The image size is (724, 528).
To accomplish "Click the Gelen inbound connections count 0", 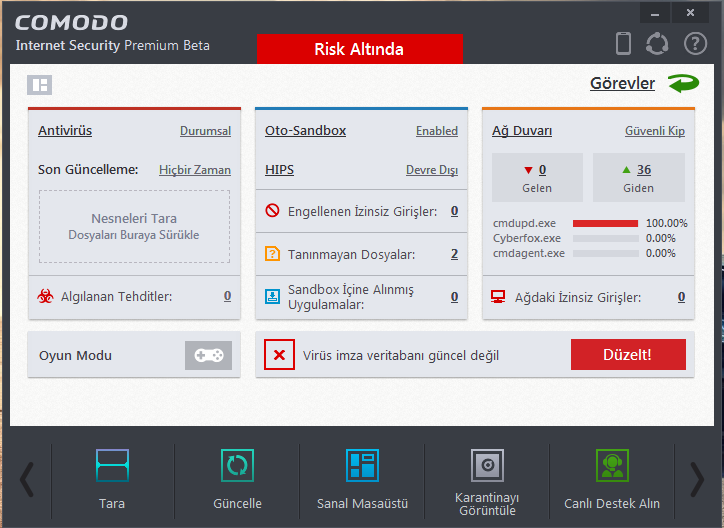I will (542, 170).
